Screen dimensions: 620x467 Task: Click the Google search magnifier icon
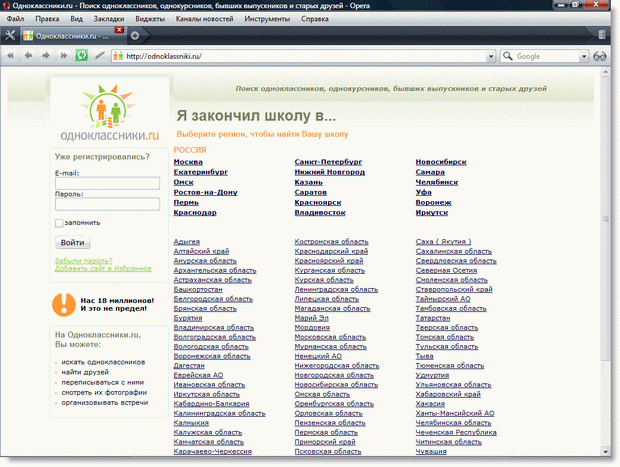coord(507,56)
